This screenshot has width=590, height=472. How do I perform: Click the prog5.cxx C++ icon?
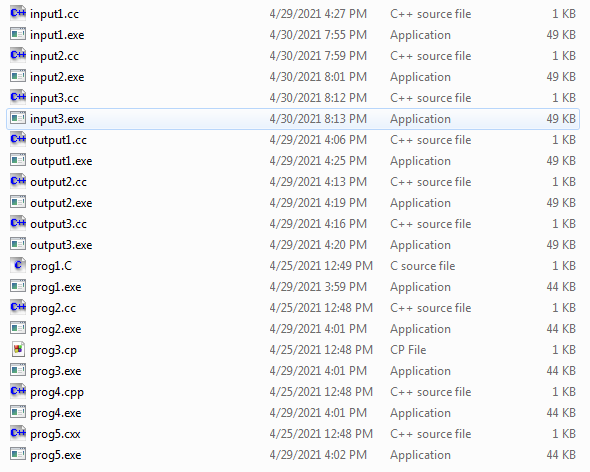coord(18,434)
